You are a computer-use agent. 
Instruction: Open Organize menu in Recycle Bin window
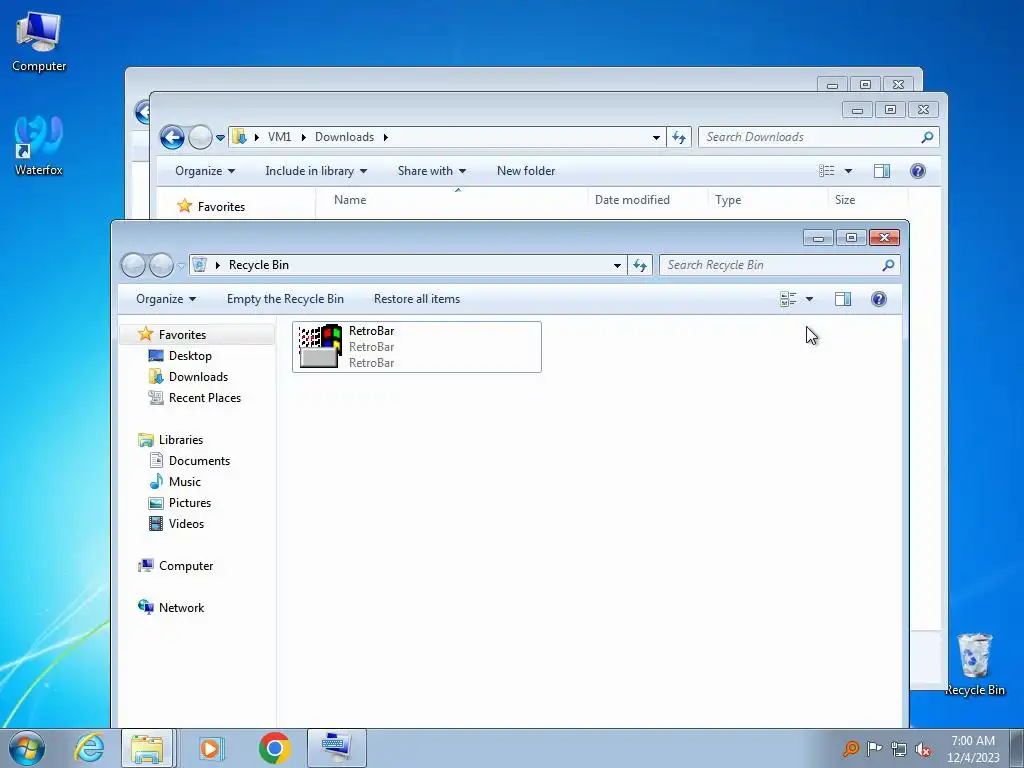(x=166, y=299)
